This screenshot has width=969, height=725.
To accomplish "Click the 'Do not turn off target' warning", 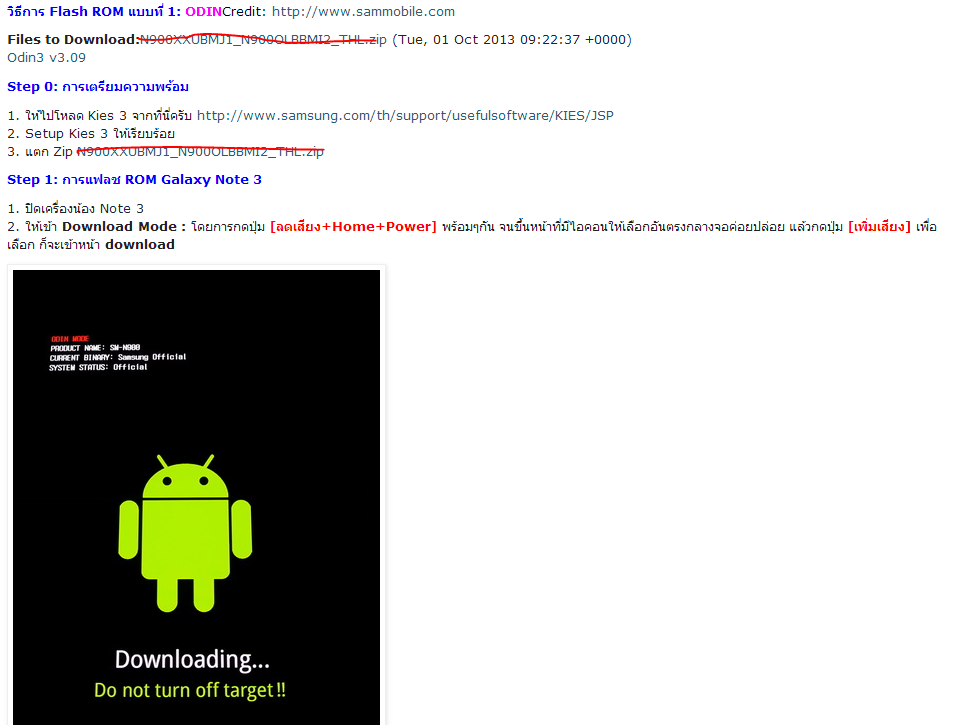I will 190,690.
